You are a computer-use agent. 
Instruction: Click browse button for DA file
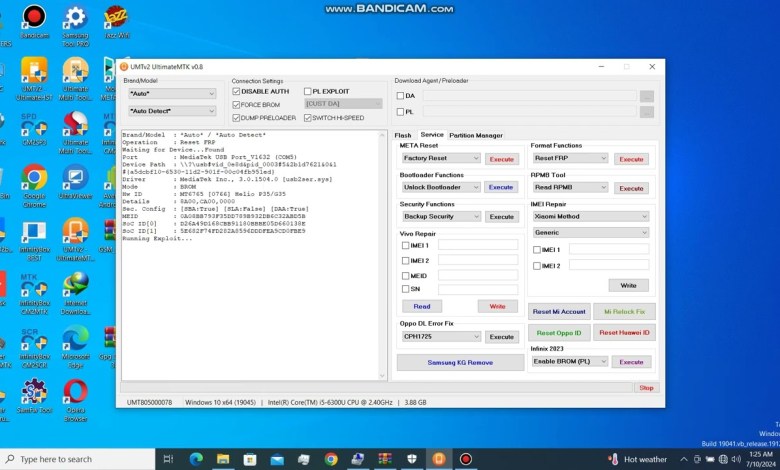647,96
